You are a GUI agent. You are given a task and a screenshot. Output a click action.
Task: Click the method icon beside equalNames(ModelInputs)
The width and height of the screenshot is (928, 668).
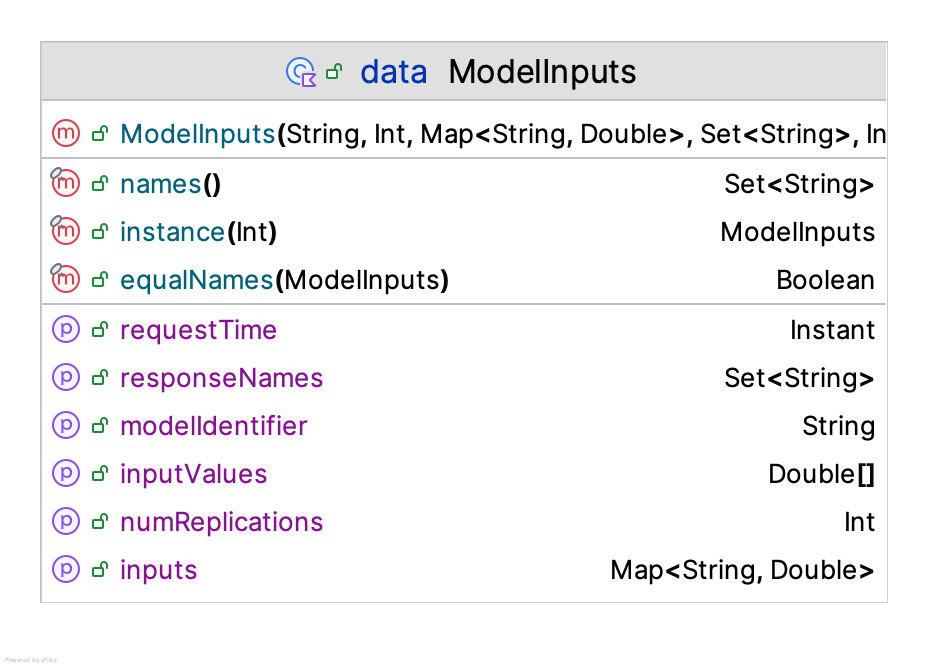coord(65,278)
